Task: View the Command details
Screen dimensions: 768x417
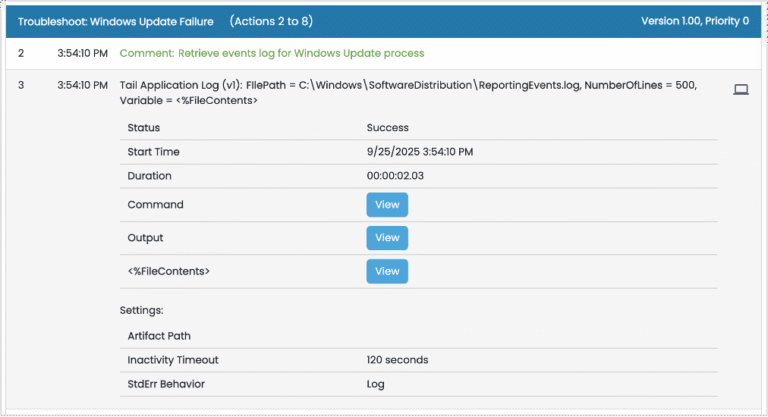Action: point(387,205)
